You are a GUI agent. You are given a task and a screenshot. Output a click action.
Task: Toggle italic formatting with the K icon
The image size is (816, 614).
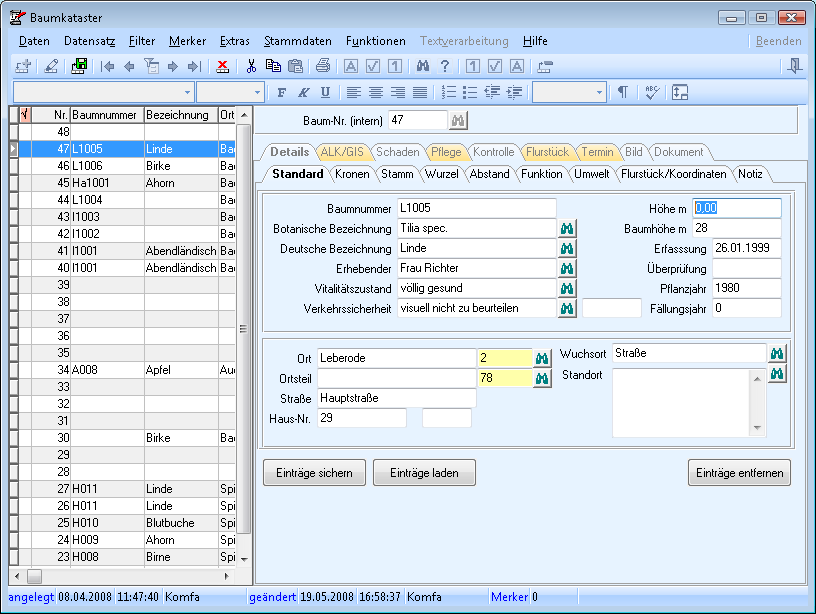click(x=303, y=93)
